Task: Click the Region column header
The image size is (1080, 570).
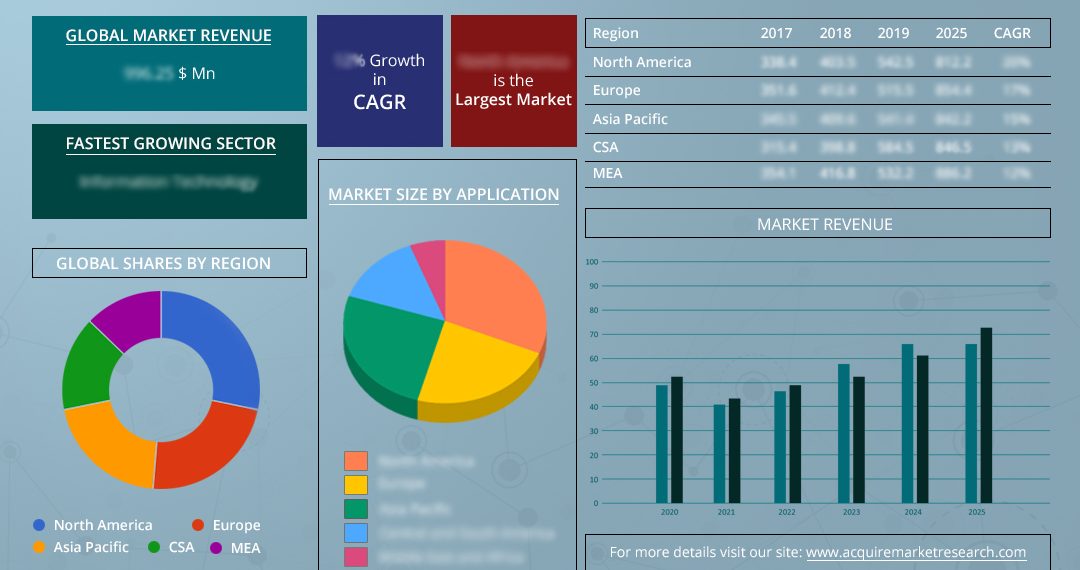Action: 616,33
